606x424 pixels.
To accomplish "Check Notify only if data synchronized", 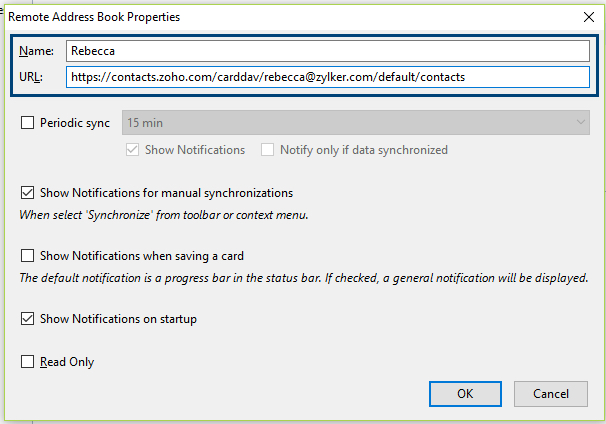I will coord(268,150).
